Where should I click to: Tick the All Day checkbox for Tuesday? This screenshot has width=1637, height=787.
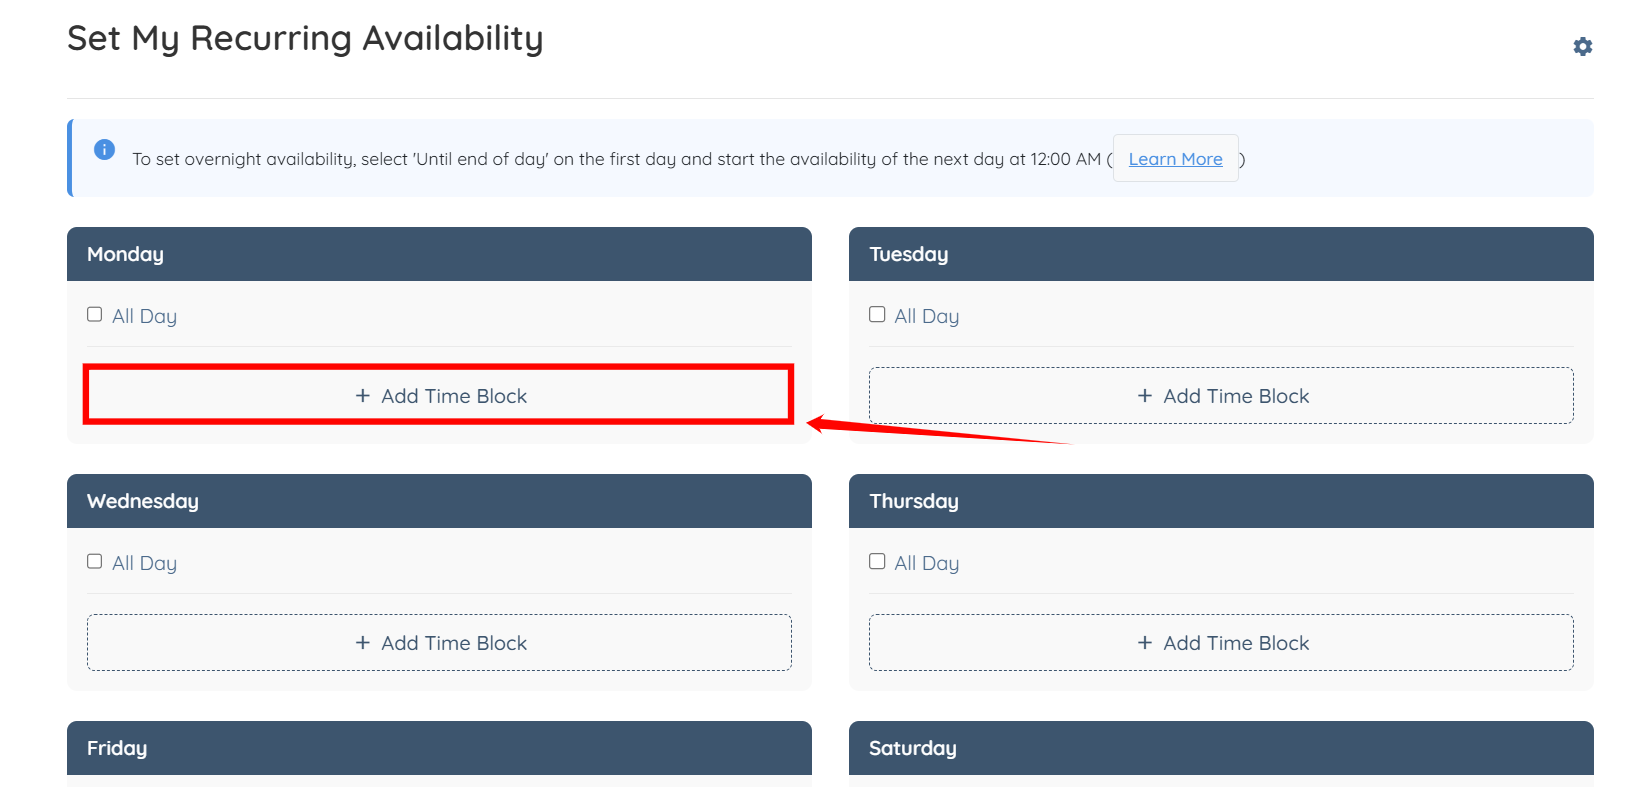tap(877, 315)
